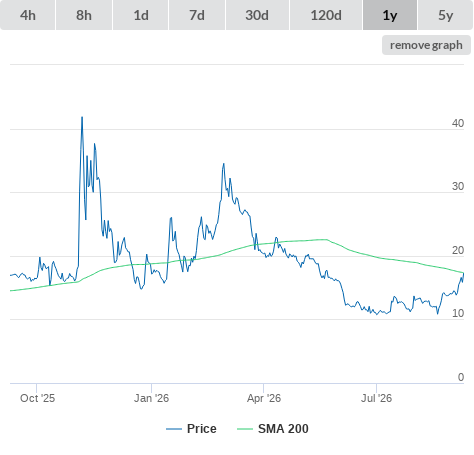474x455 pixels.
Task: Click the remove graph button
Action: 426,45
